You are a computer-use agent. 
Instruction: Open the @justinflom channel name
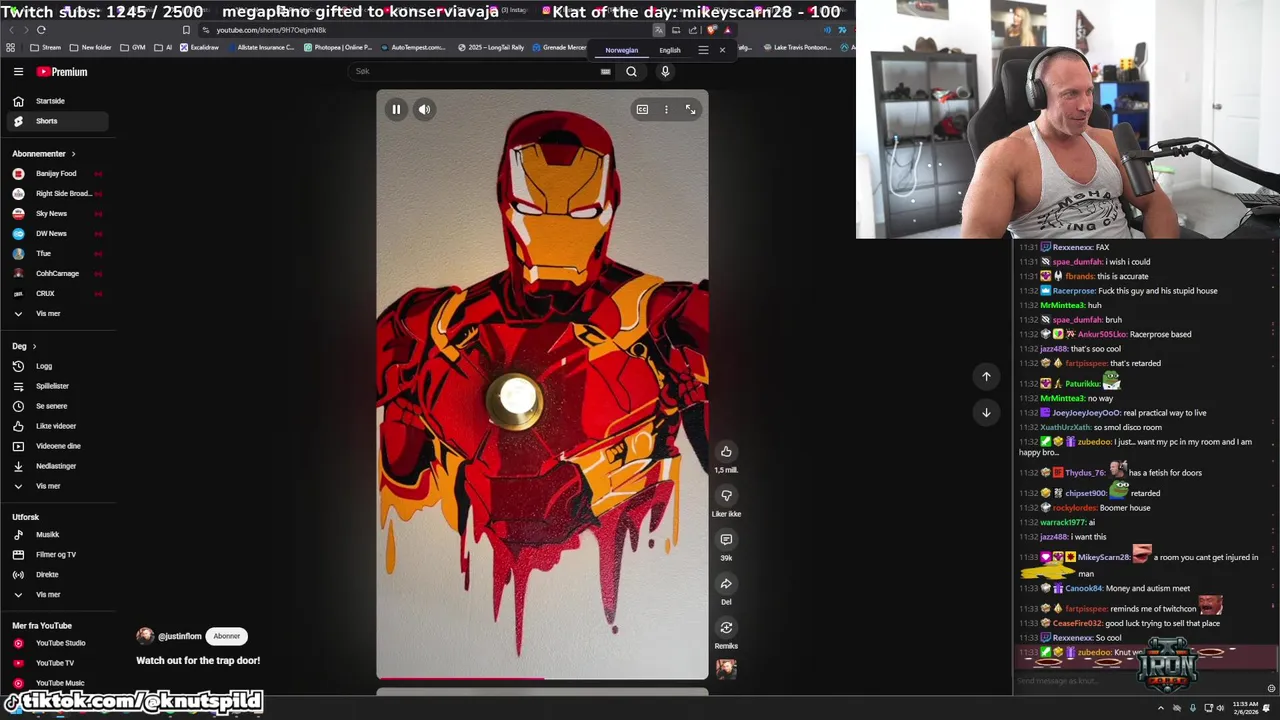click(180, 636)
